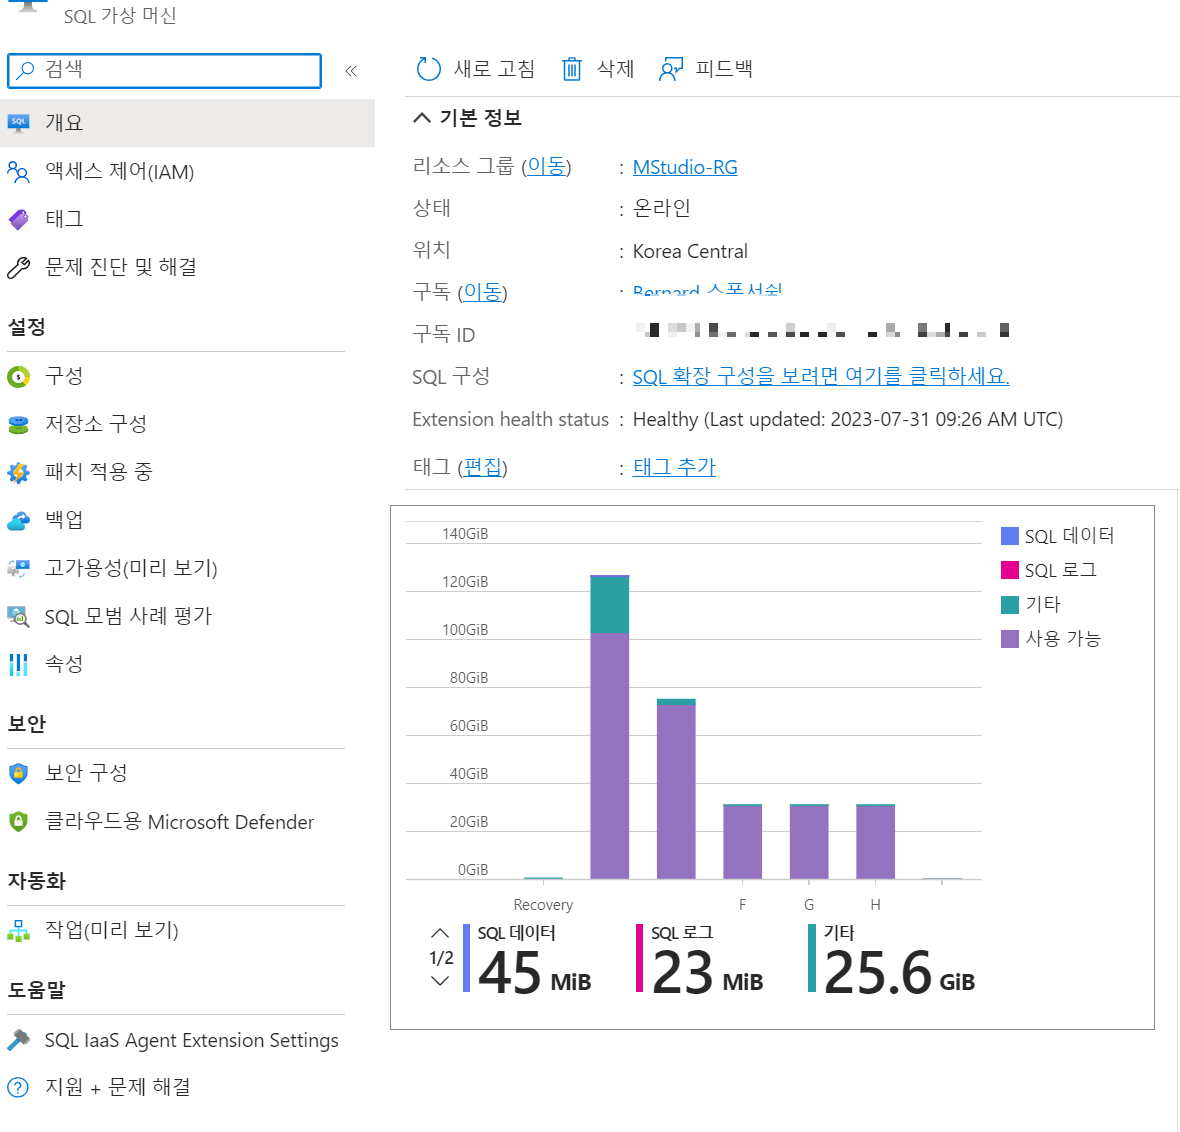Click the trash delete (삭제) icon

click(x=572, y=69)
